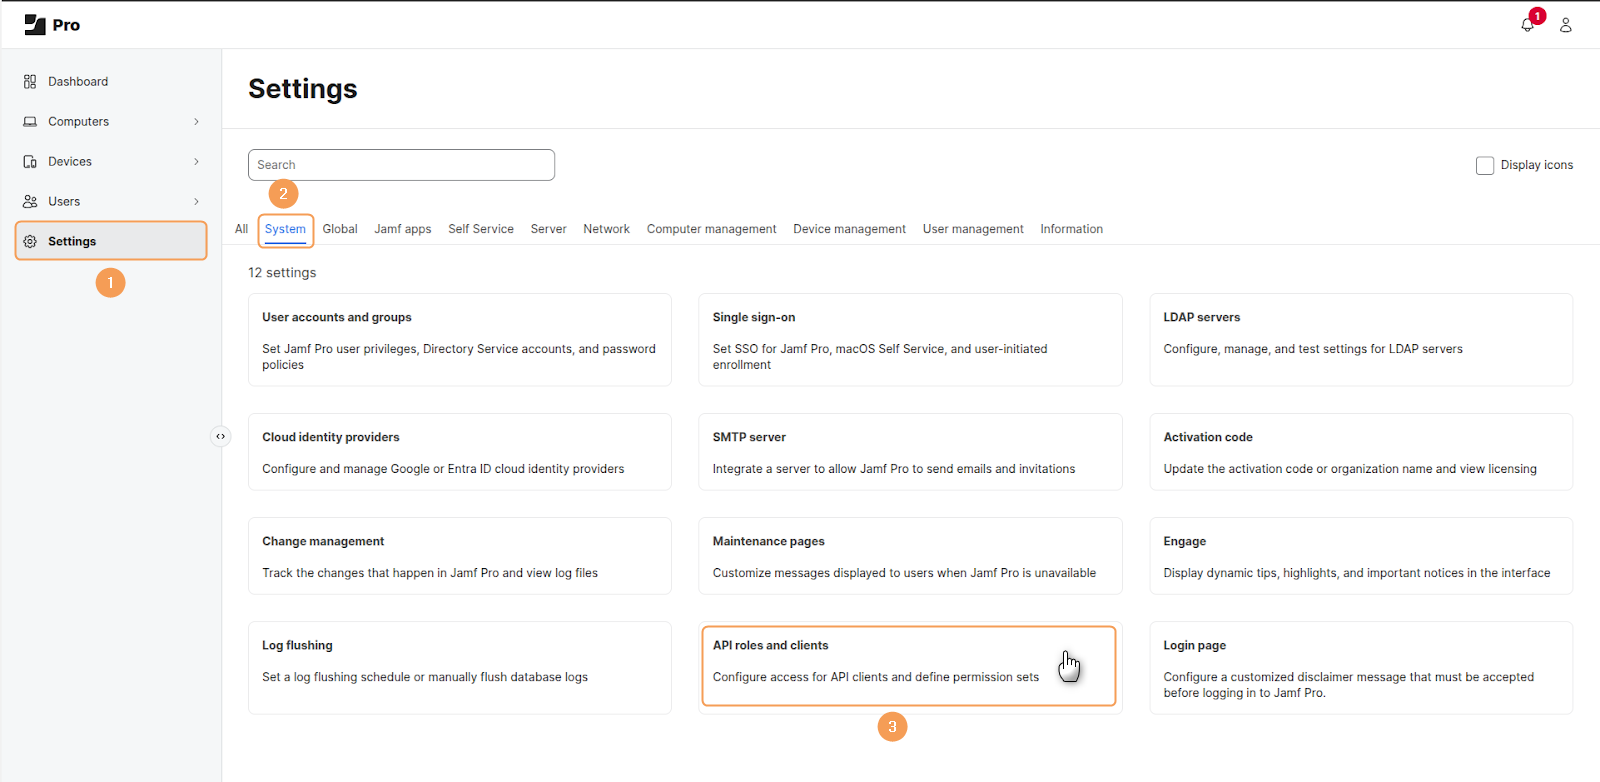Open the Single sign-on settings card
The image size is (1600, 782).
[x=909, y=340]
